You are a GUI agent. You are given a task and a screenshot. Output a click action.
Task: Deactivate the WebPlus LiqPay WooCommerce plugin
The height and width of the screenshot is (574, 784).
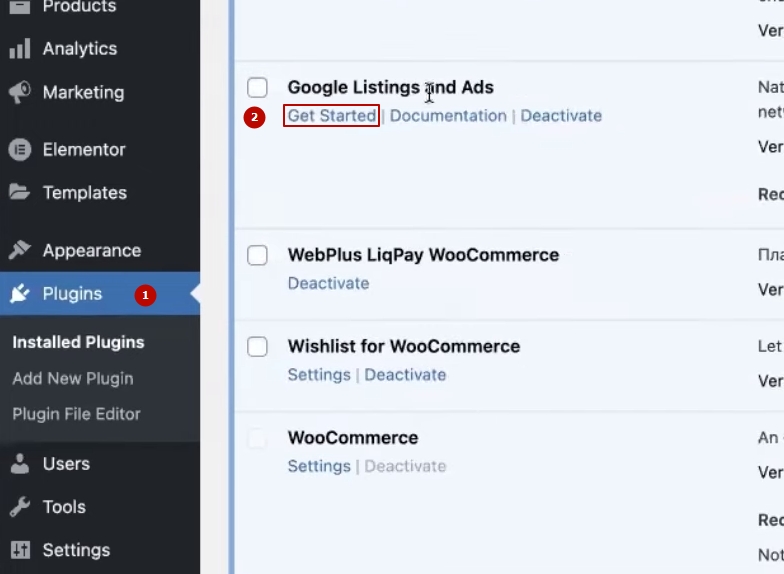point(328,283)
